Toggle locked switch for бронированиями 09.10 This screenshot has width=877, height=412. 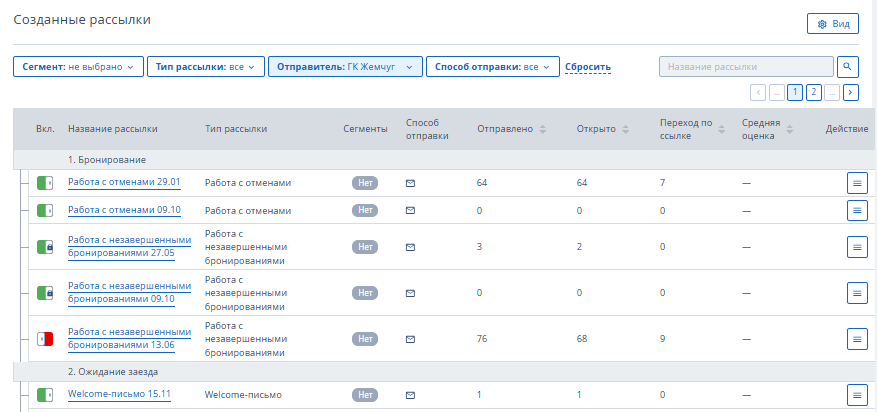point(45,293)
